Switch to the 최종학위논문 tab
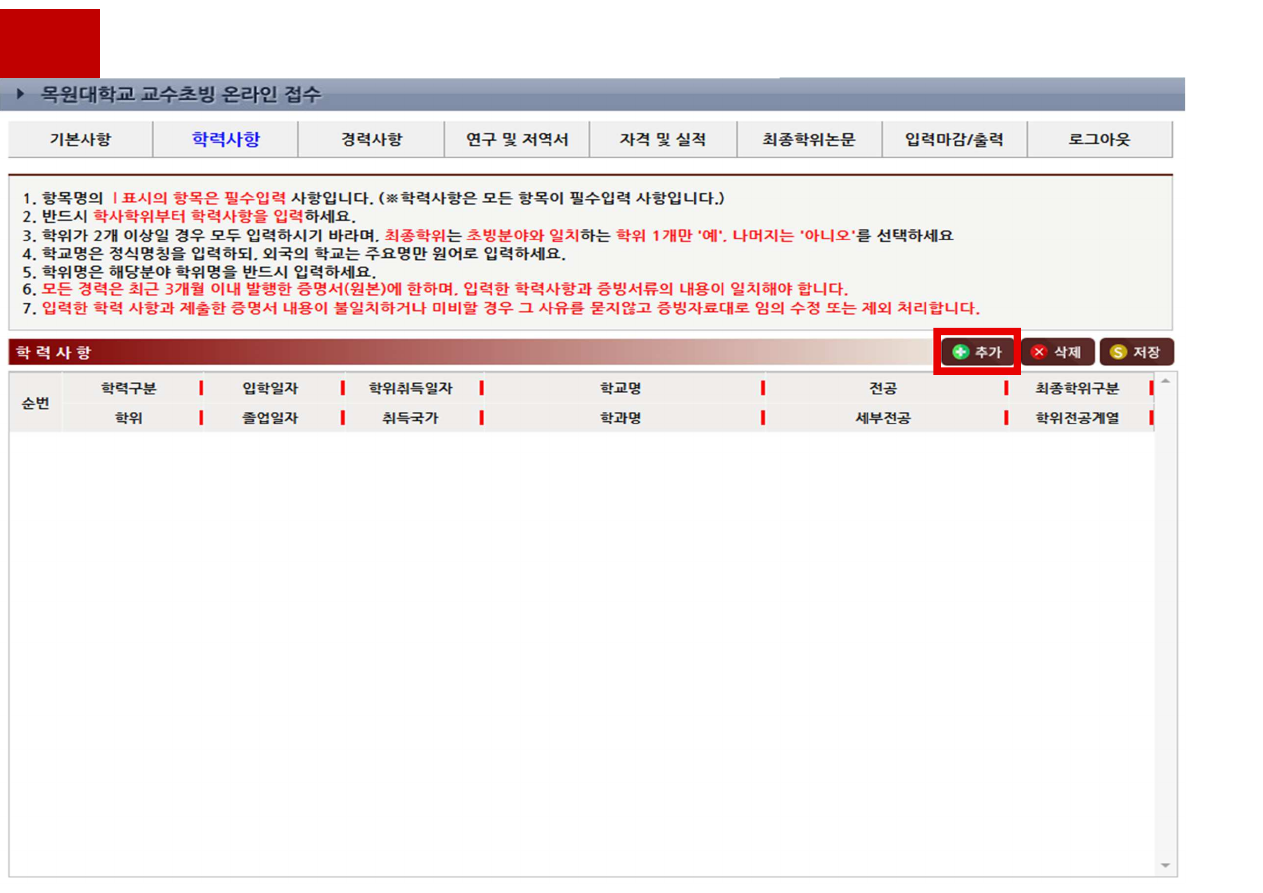Viewport: 1263px width, 893px height. pyautogui.click(x=808, y=140)
